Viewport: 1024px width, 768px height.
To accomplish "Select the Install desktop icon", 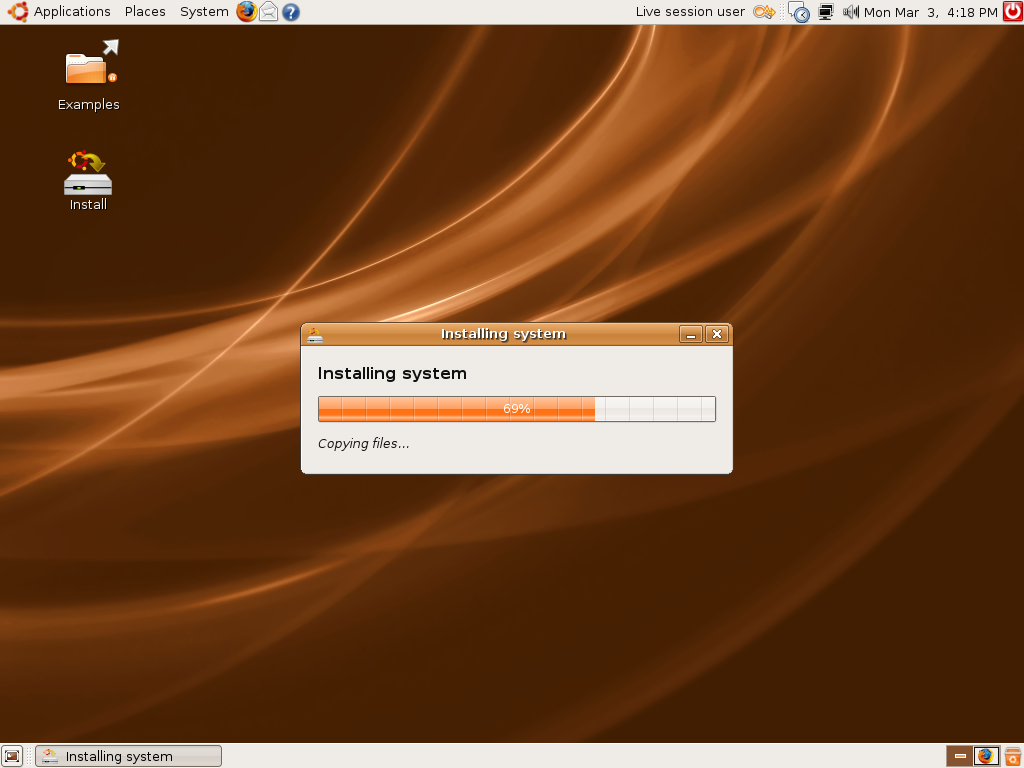I will (x=88, y=181).
